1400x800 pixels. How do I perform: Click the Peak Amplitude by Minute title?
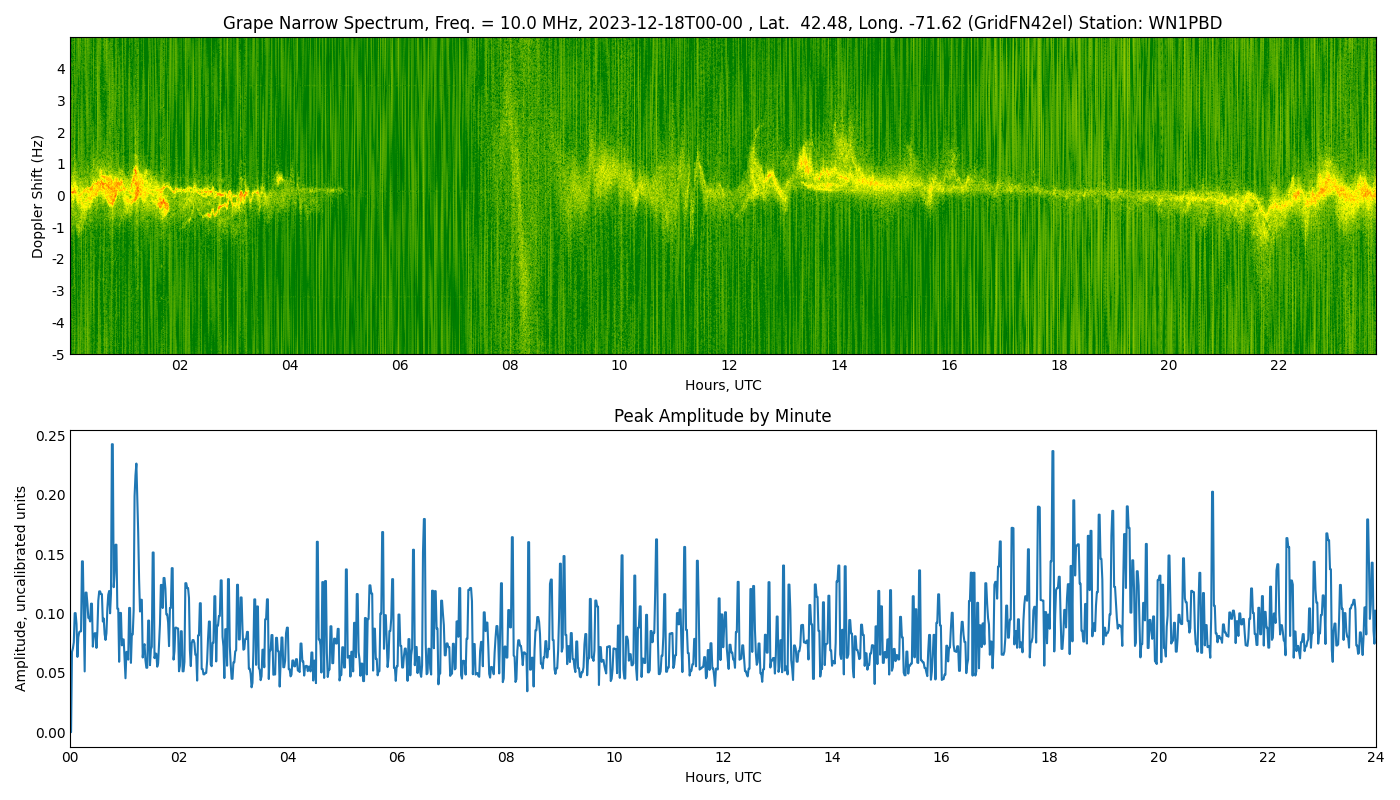coord(722,416)
